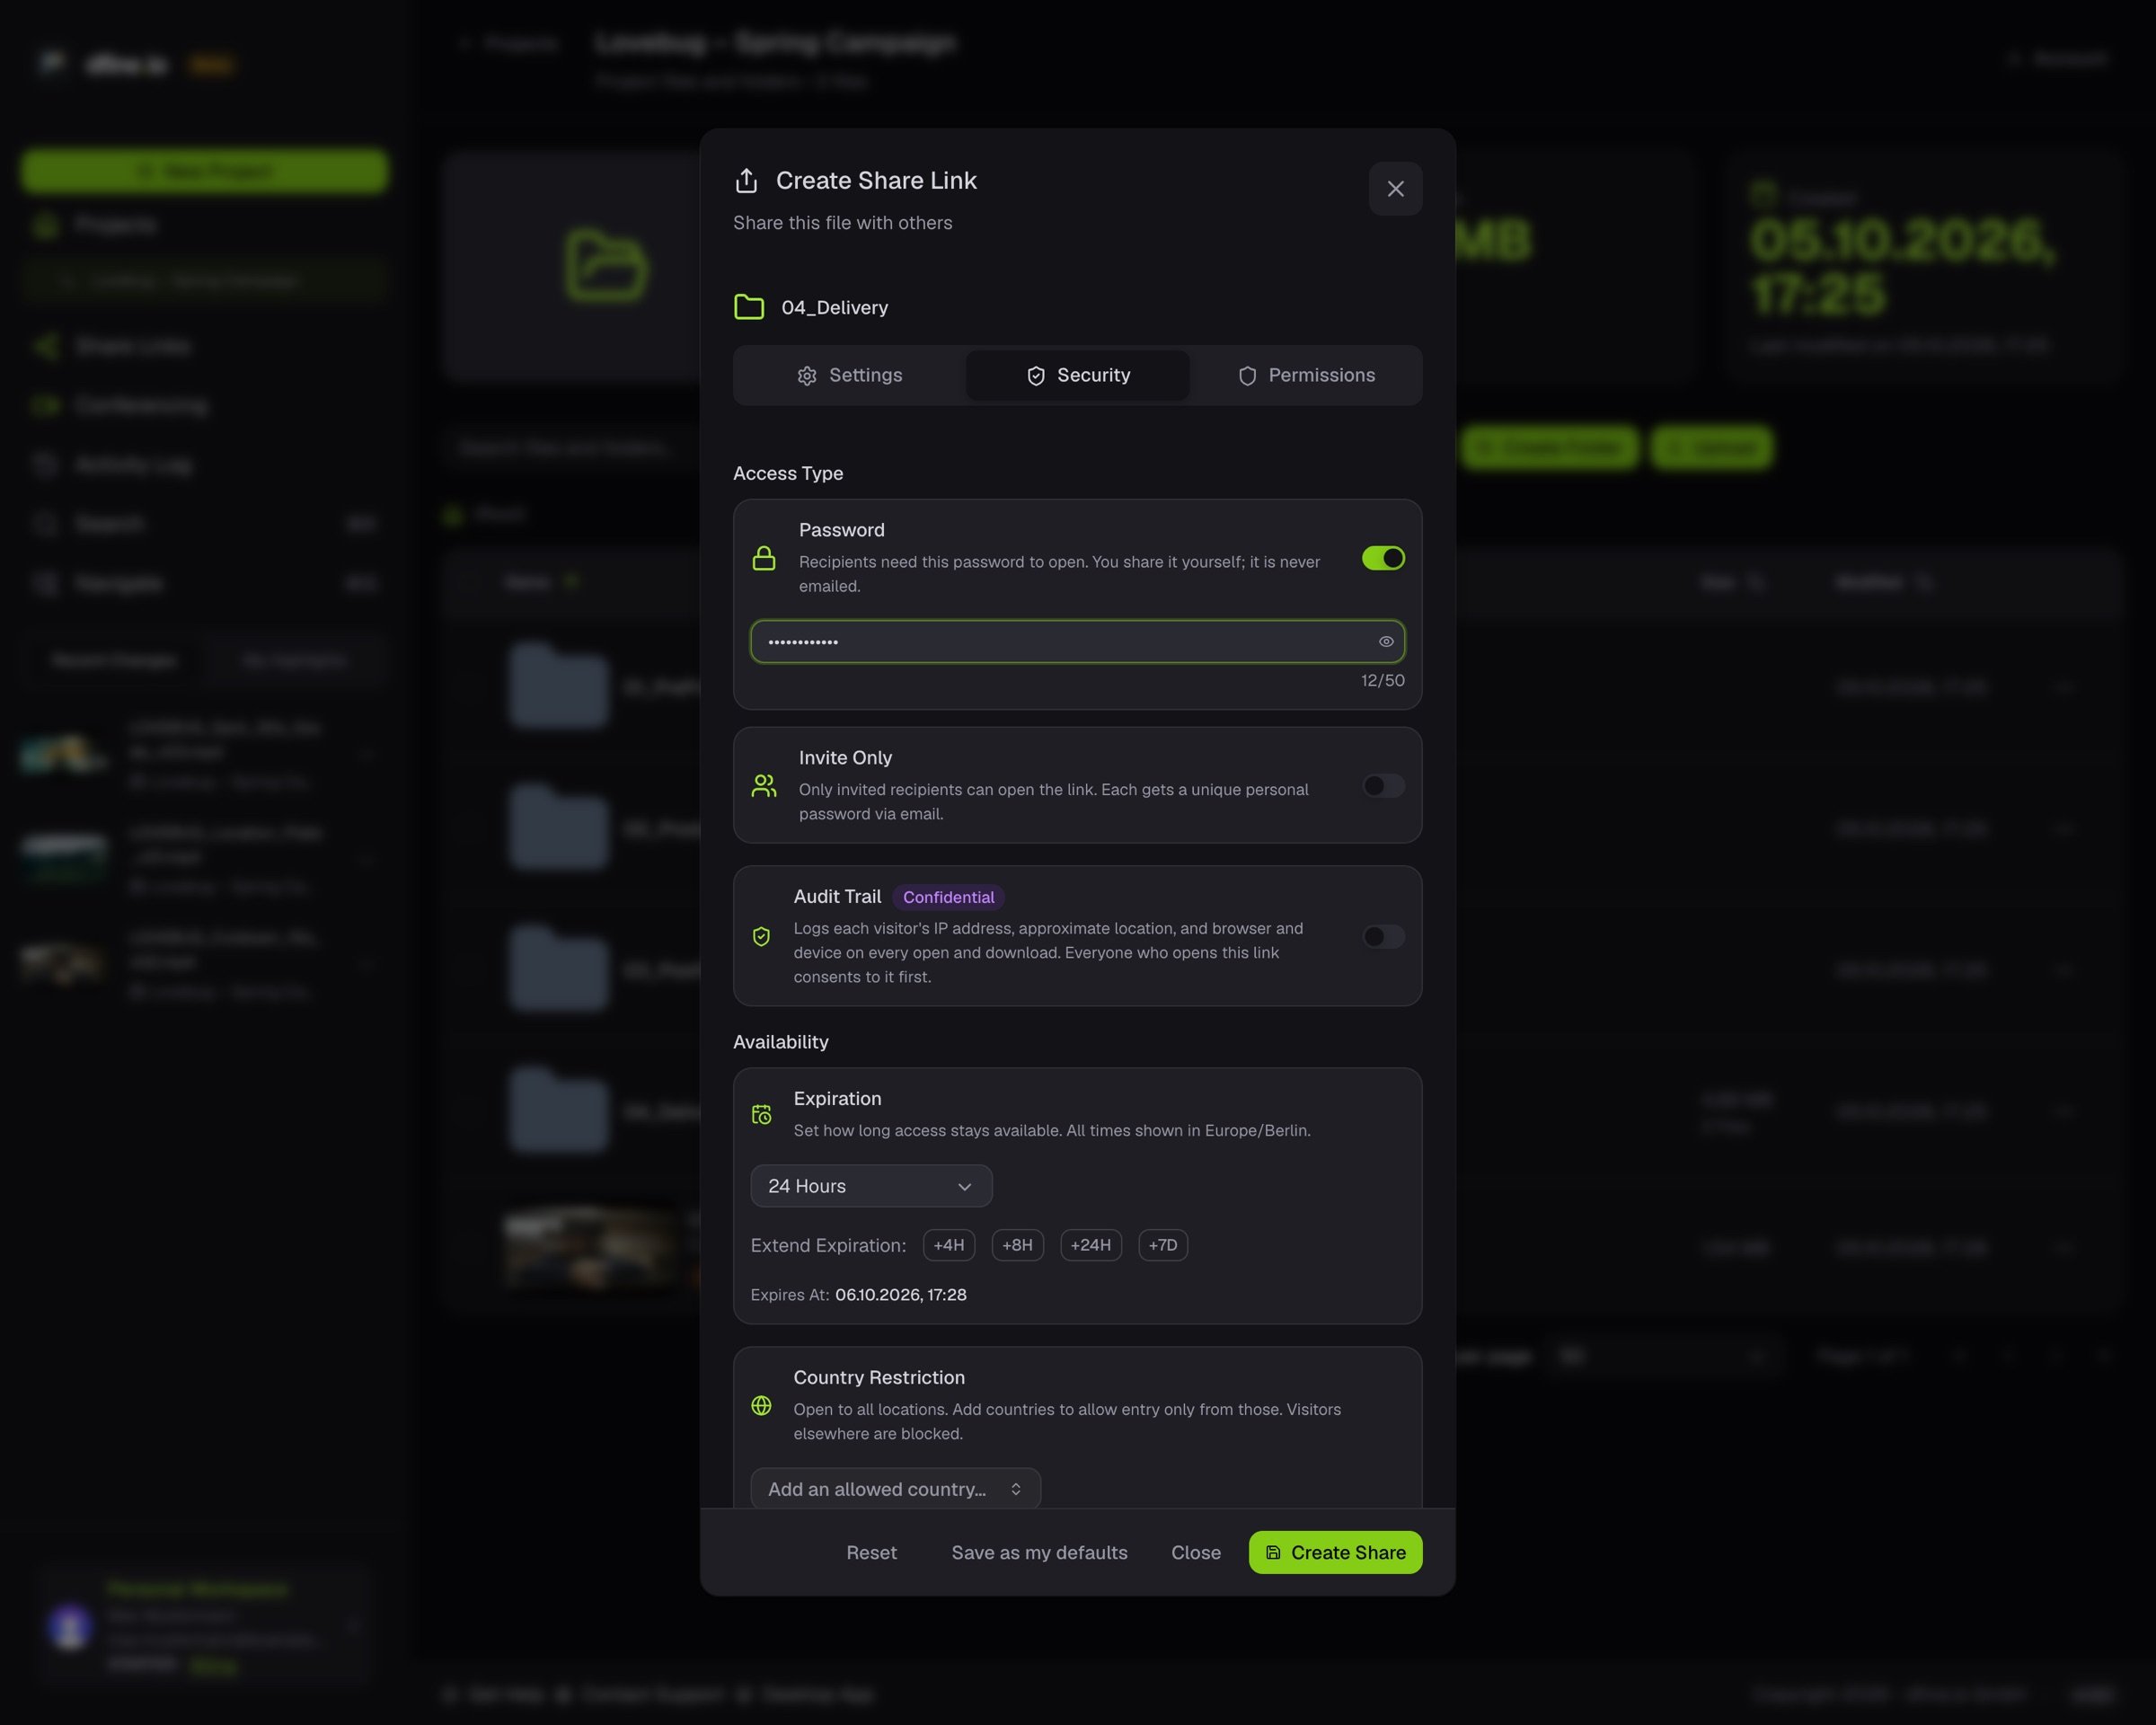Click the 06.10.2026, 17:28 expiry date
The height and width of the screenshot is (1725, 2156).
click(900, 1294)
